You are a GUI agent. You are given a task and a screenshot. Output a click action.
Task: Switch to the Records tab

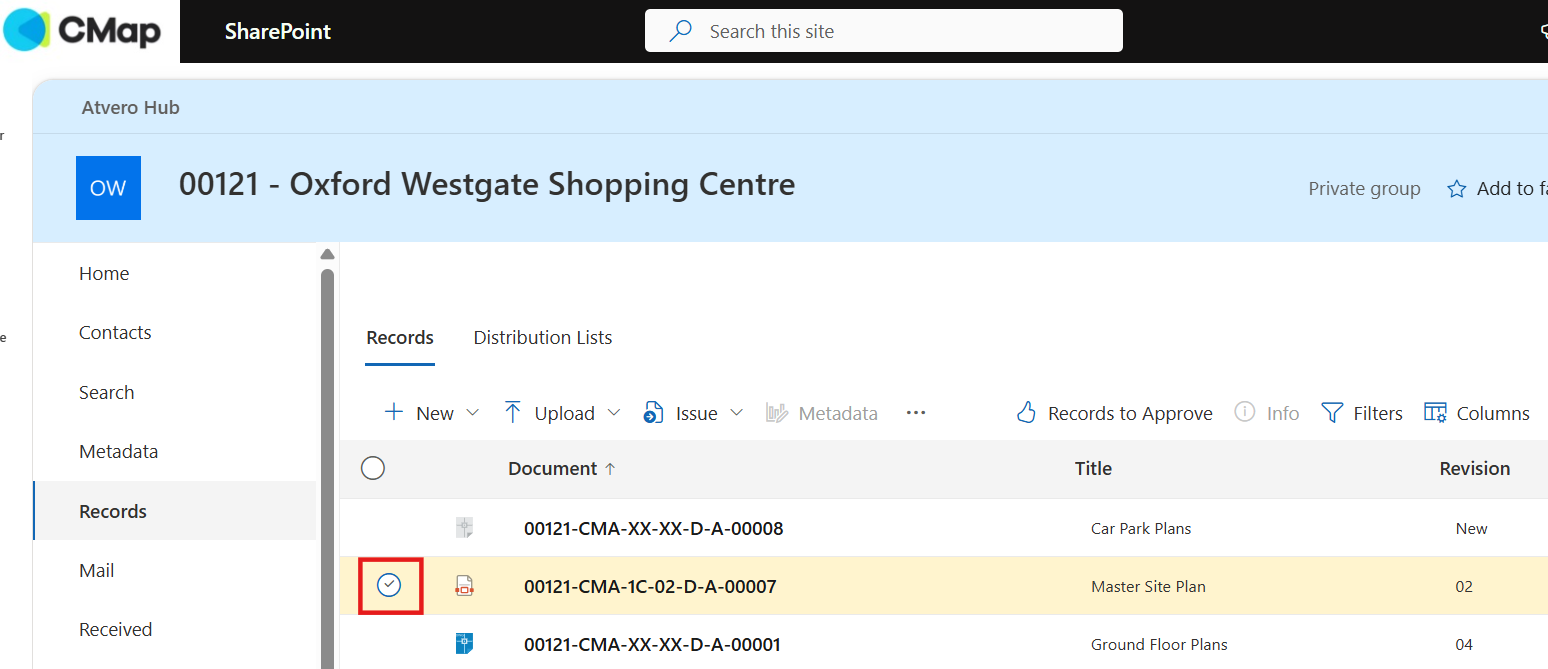[400, 338]
